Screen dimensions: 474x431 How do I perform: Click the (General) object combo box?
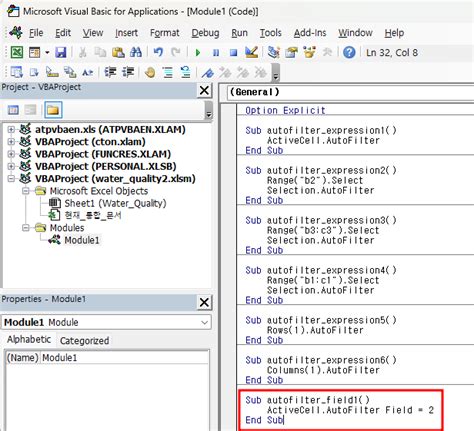tap(350, 92)
